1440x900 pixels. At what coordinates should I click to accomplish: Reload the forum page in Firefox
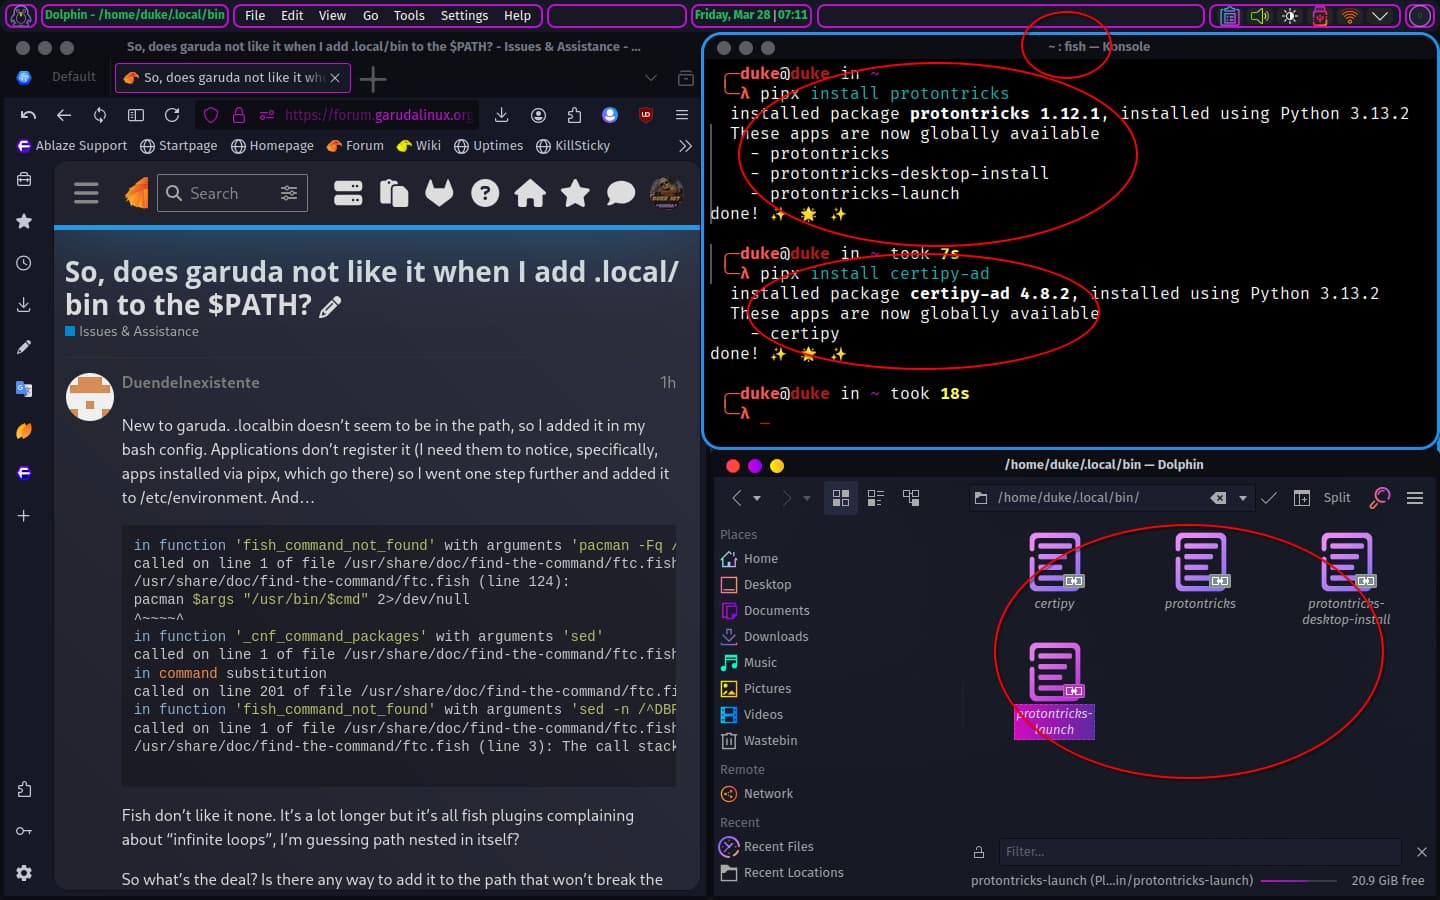[x=172, y=115]
